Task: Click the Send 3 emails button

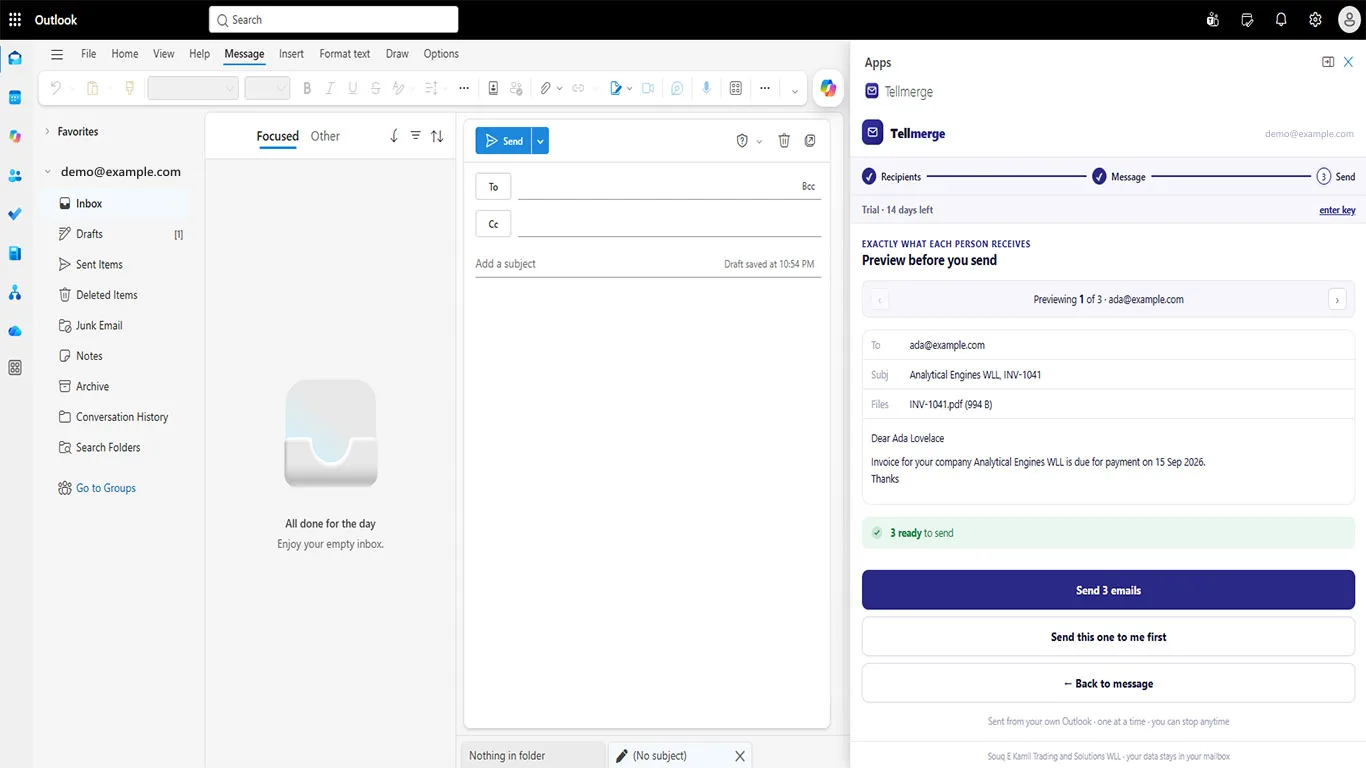Action: point(1108,590)
